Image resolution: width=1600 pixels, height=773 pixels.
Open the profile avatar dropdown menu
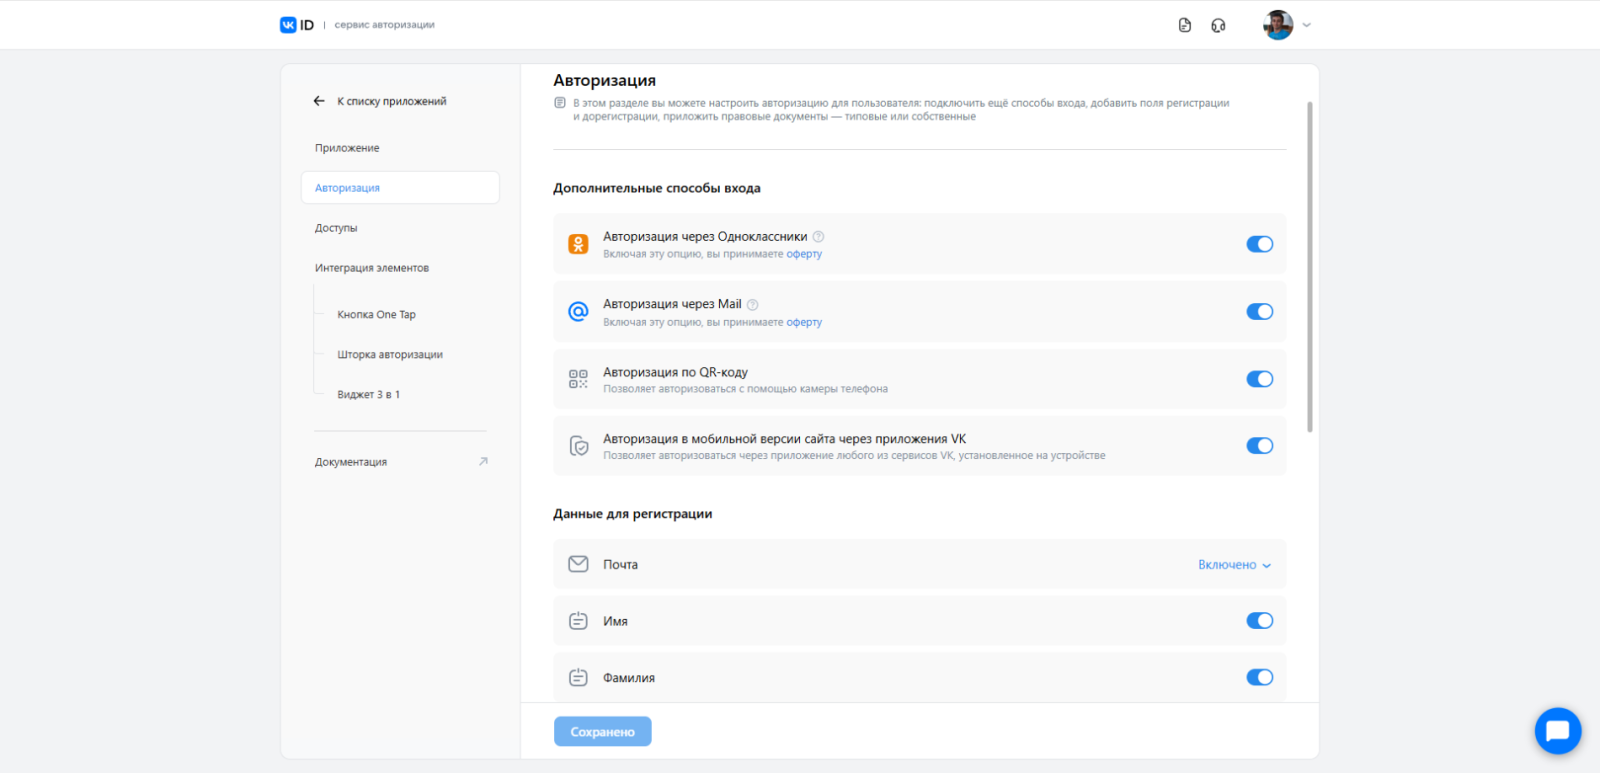click(1287, 25)
